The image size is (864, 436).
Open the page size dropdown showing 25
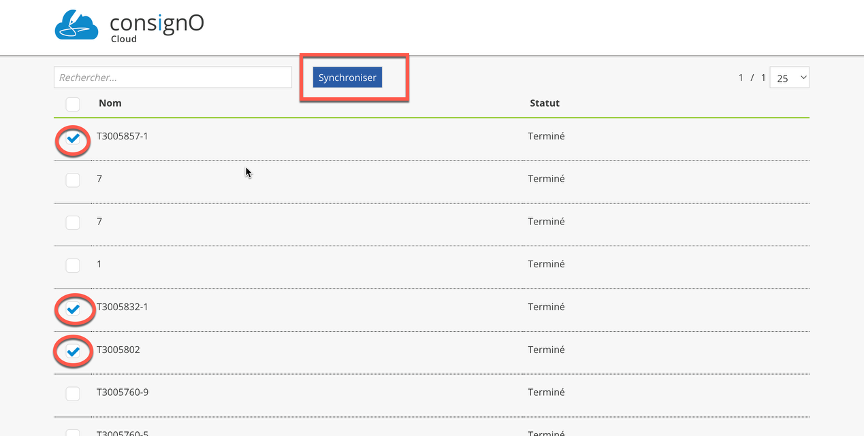pos(789,78)
